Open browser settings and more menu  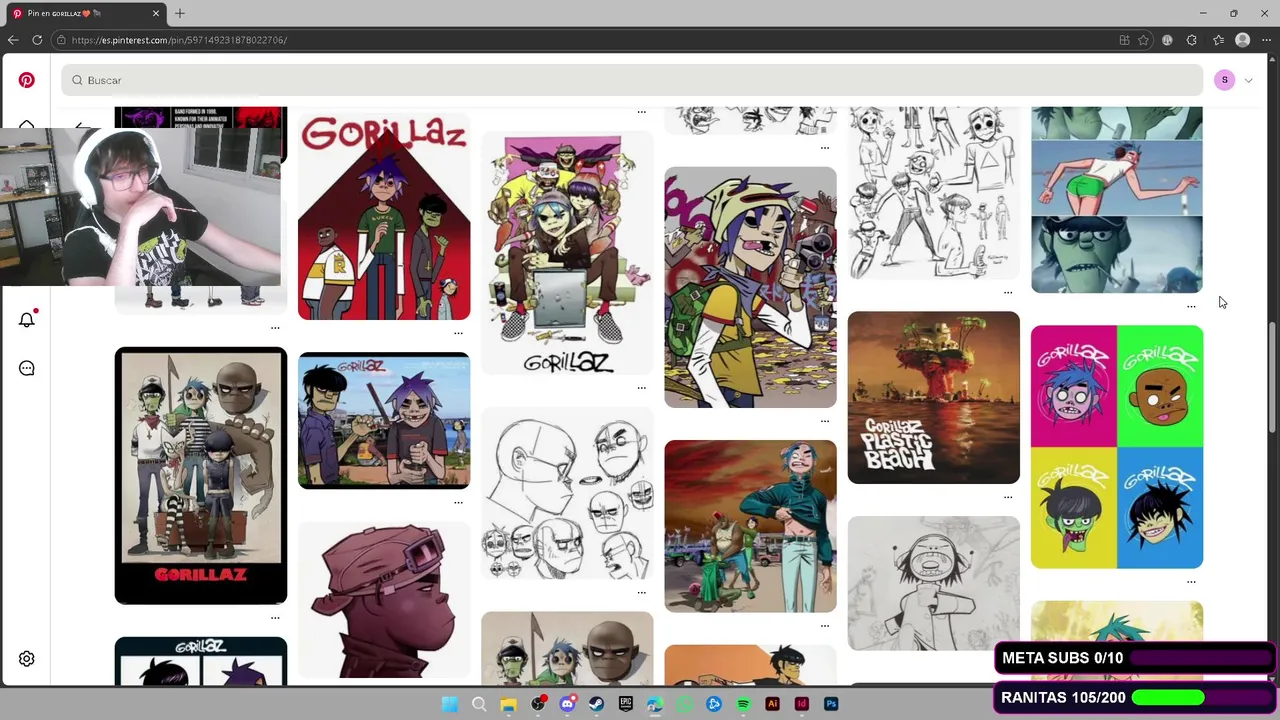[1266, 40]
